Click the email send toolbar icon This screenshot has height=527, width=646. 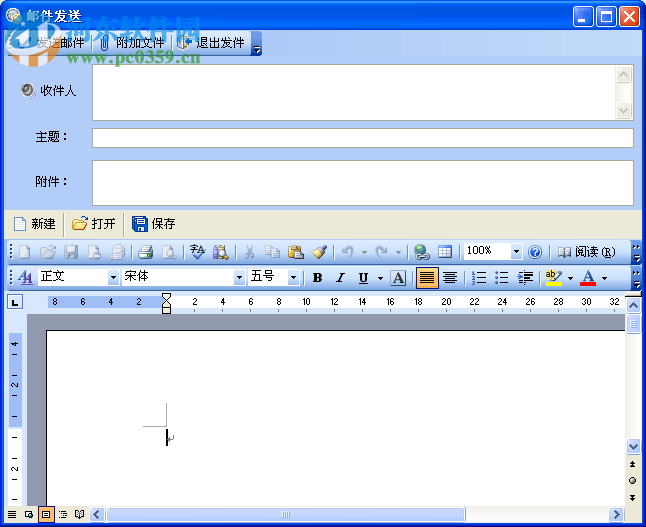tap(117, 252)
